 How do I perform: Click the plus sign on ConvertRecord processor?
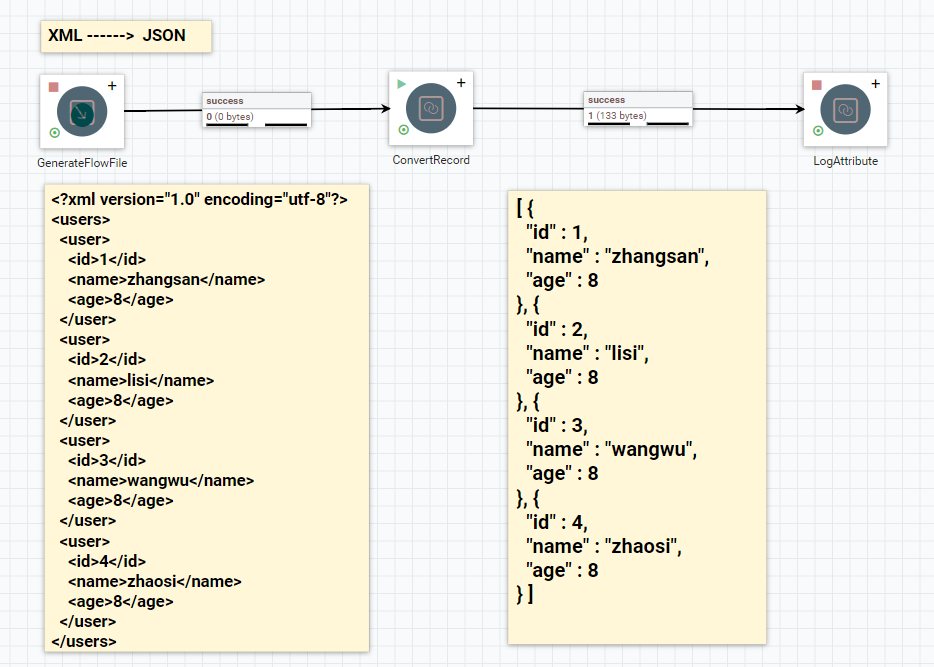coord(461,83)
